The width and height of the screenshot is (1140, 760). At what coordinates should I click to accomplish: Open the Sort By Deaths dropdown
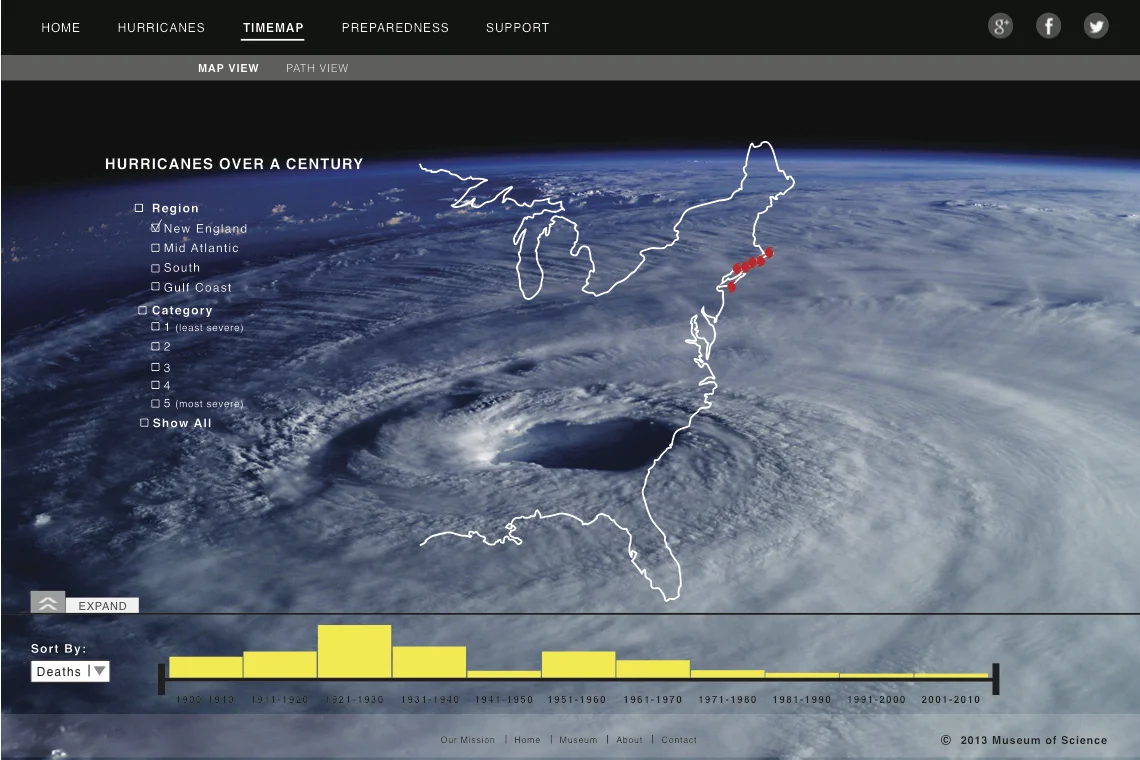pyautogui.click(x=71, y=671)
